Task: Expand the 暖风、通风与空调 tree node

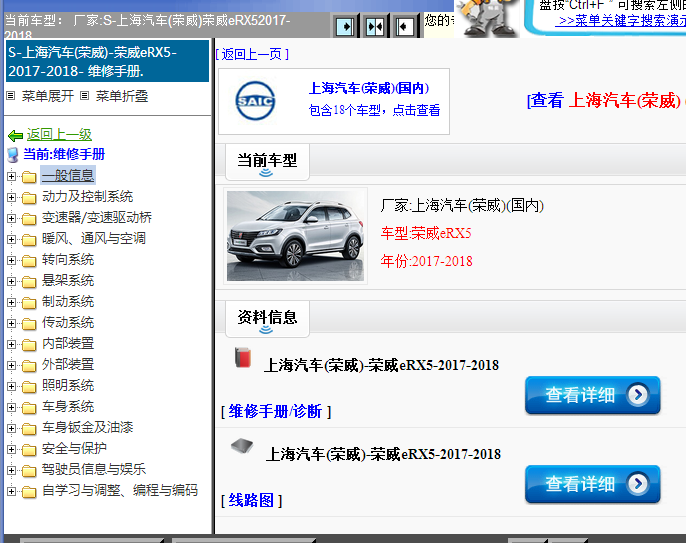Action: (11, 239)
